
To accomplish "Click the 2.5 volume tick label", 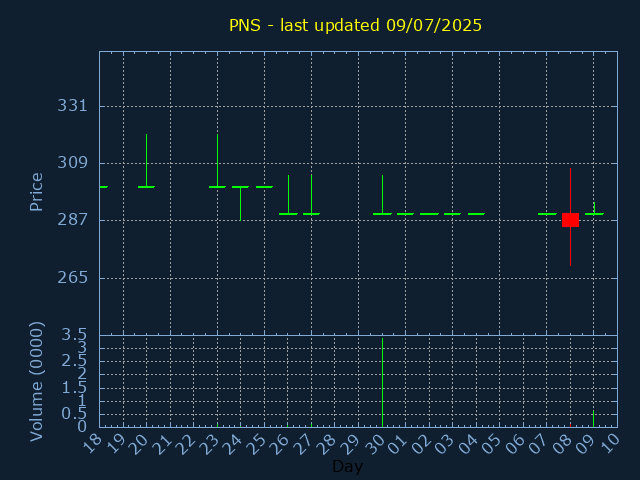I will coord(74,361).
